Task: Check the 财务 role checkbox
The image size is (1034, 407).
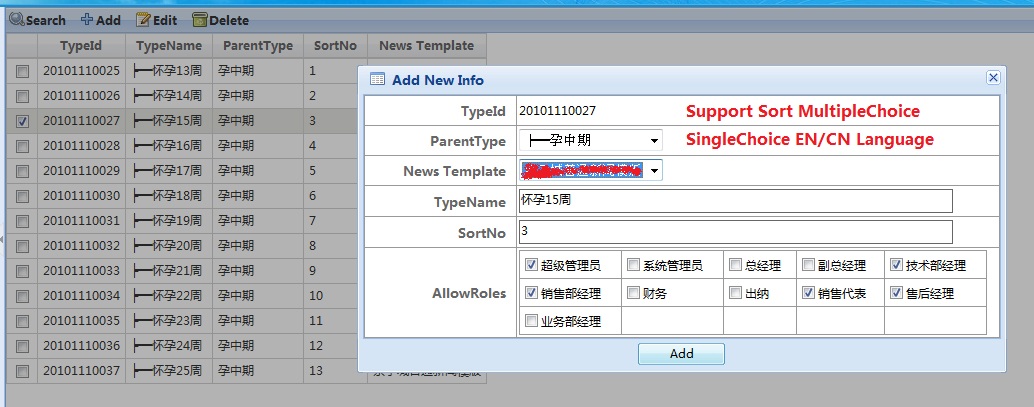Action: tap(633, 293)
